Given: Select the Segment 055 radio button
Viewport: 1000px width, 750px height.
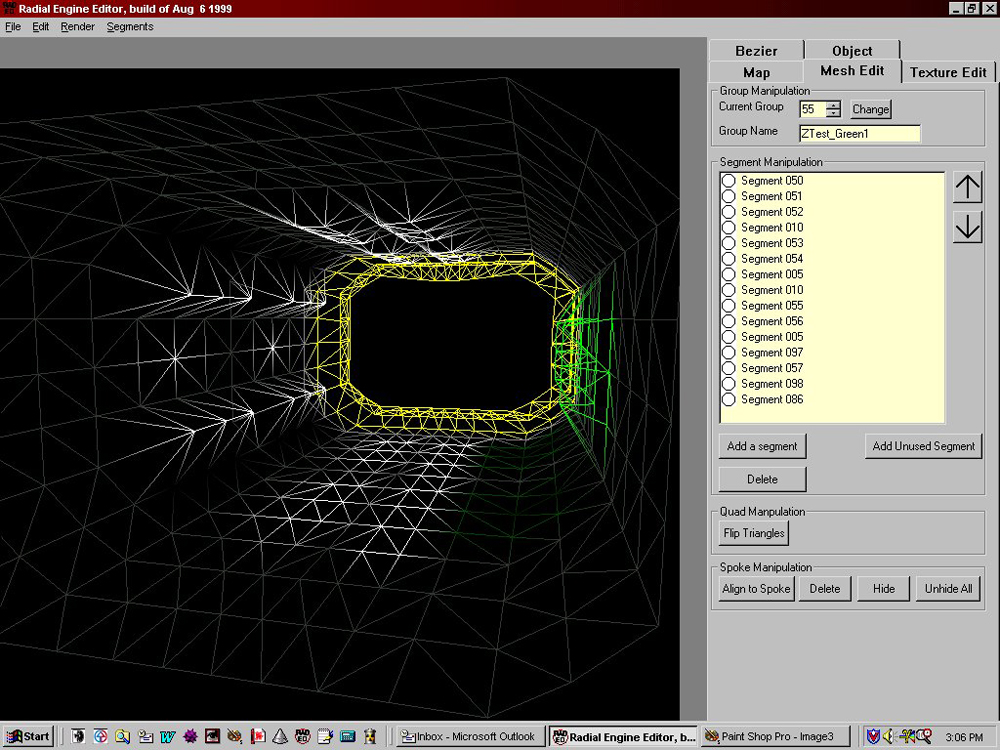Looking at the screenshot, I should pos(728,306).
